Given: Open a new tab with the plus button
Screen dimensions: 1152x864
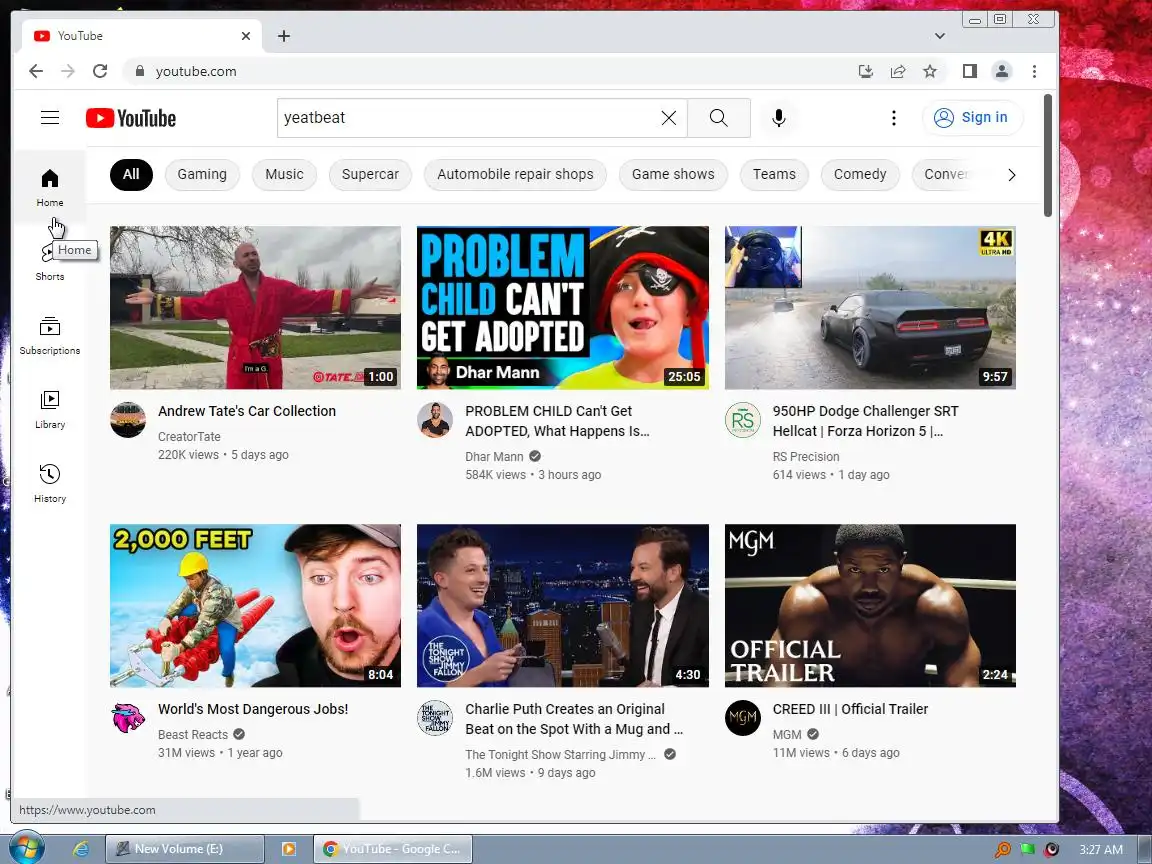Looking at the screenshot, I should [284, 36].
